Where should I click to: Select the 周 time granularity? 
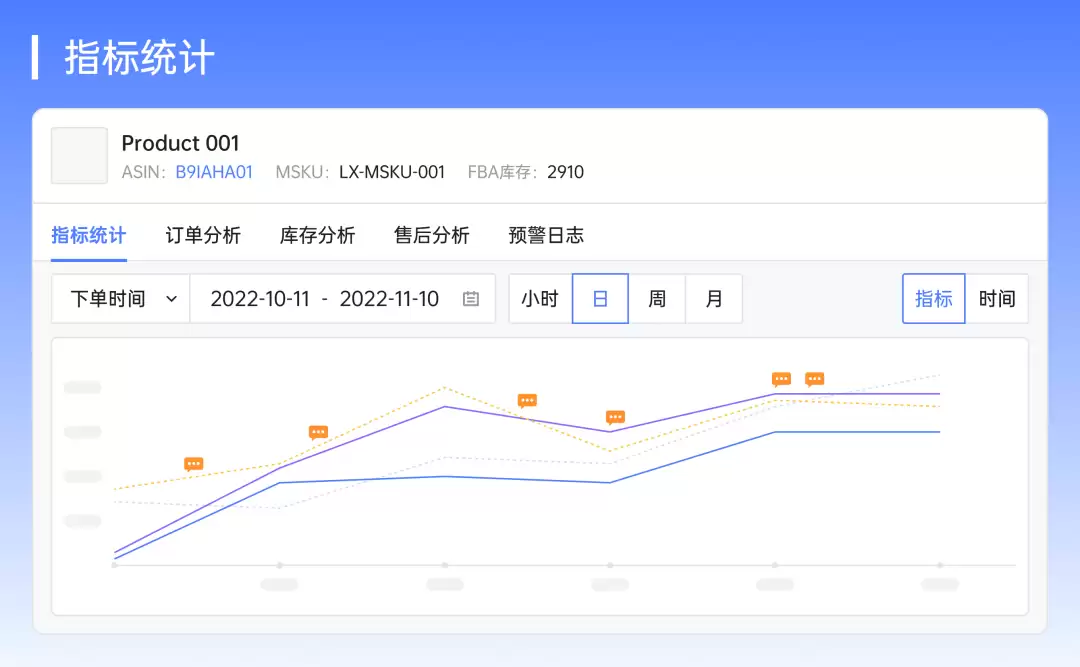[657, 299]
